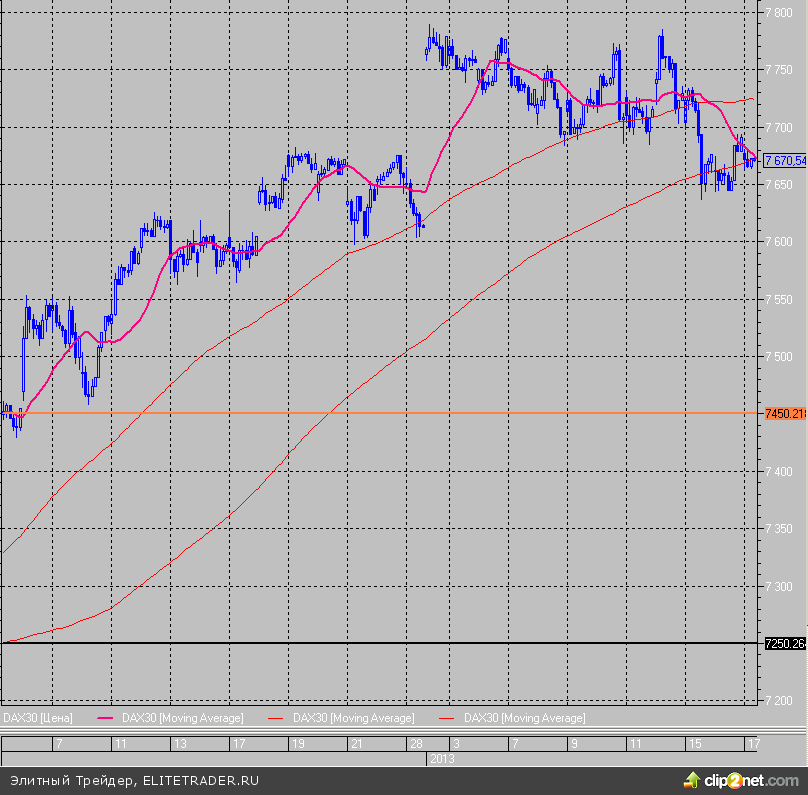Select the rightmost Moving Average legend label
Screen dimensions: 808x795
(525, 718)
